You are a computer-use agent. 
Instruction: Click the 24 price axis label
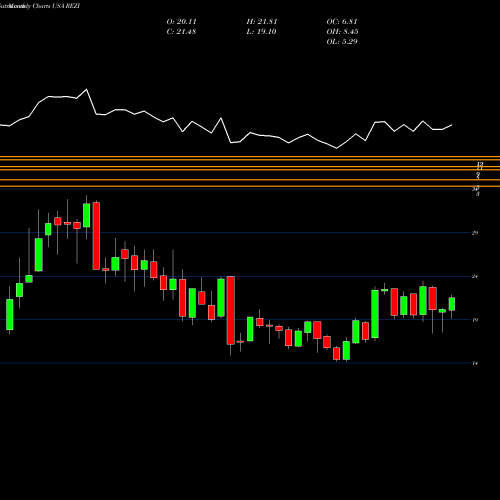tap(475, 276)
